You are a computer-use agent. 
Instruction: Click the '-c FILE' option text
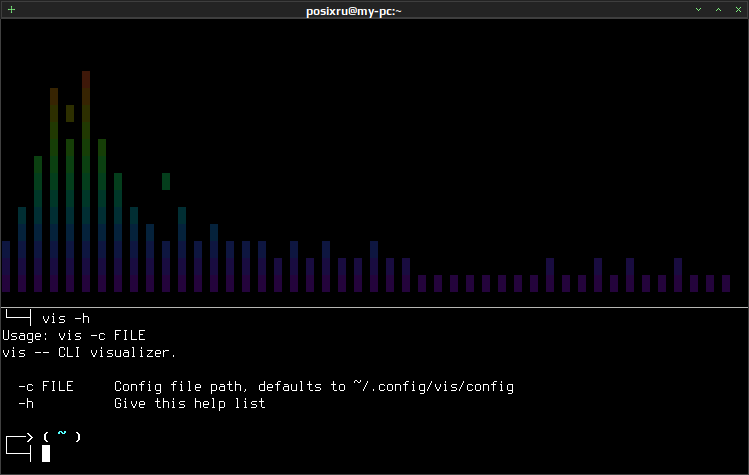(x=46, y=386)
